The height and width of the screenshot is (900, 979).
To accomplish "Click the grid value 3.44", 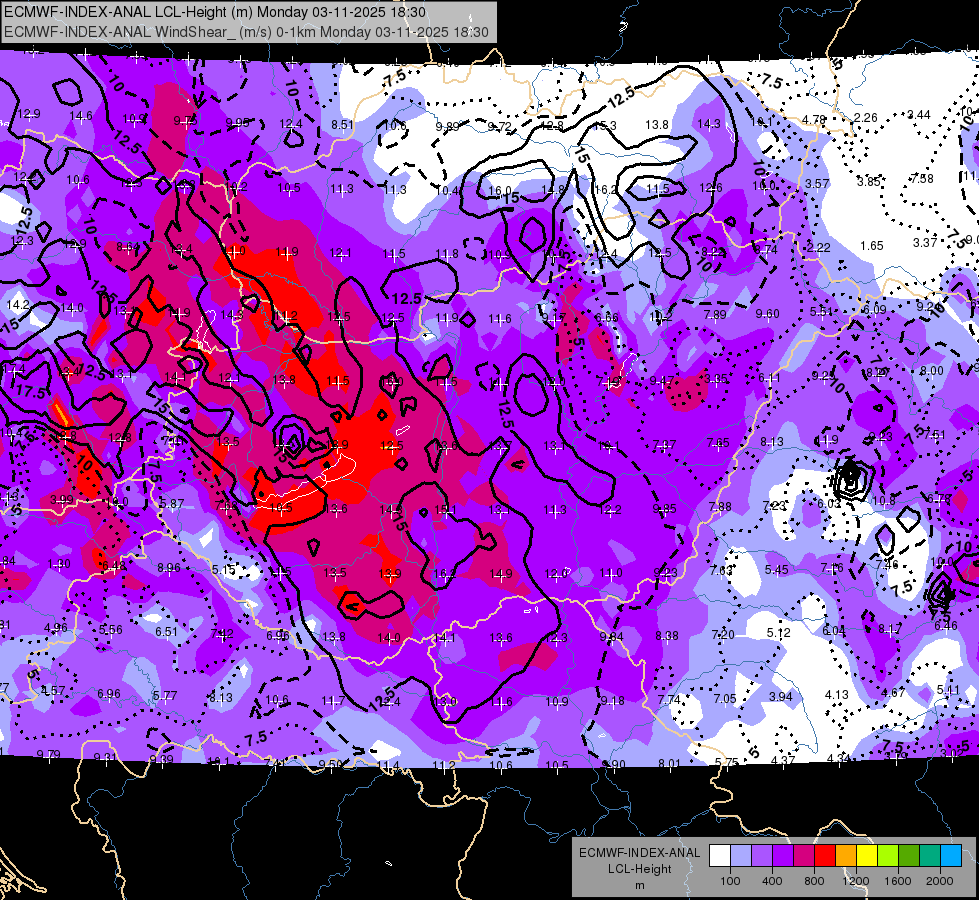I will pos(918,114).
